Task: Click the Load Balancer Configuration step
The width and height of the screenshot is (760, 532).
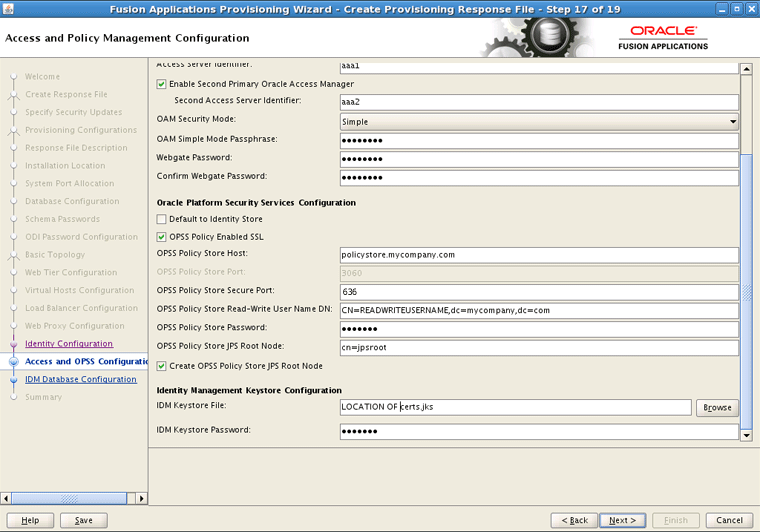Action: click(x=81, y=308)
